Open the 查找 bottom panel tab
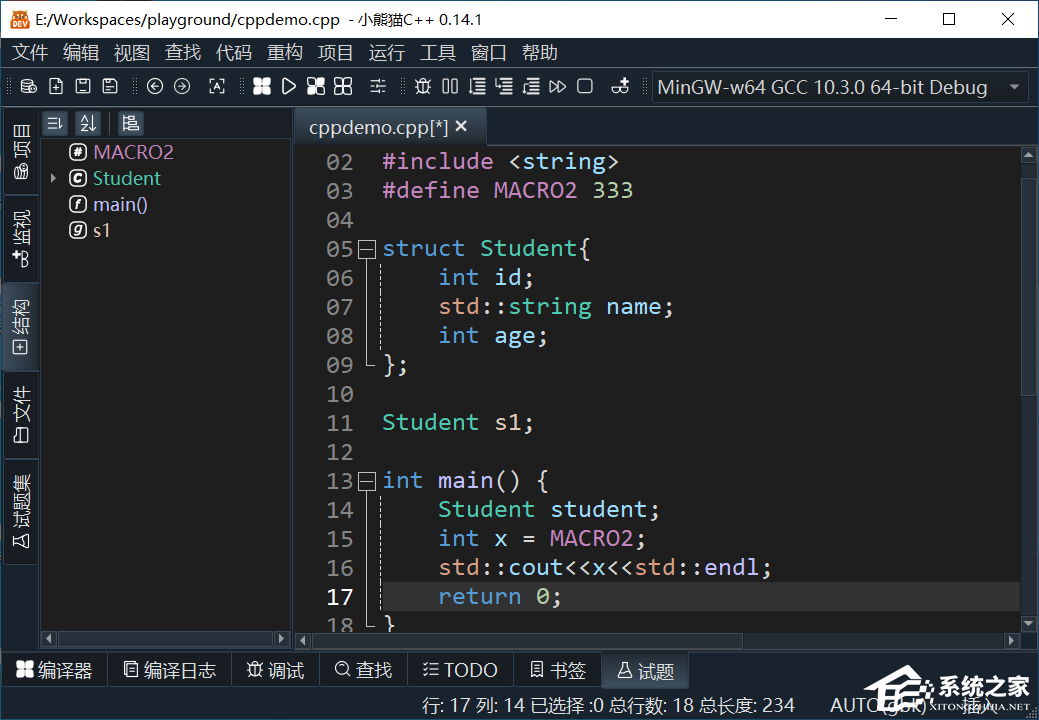The width and height of the screenshot is (1039, 720). (x=364, y=670)
